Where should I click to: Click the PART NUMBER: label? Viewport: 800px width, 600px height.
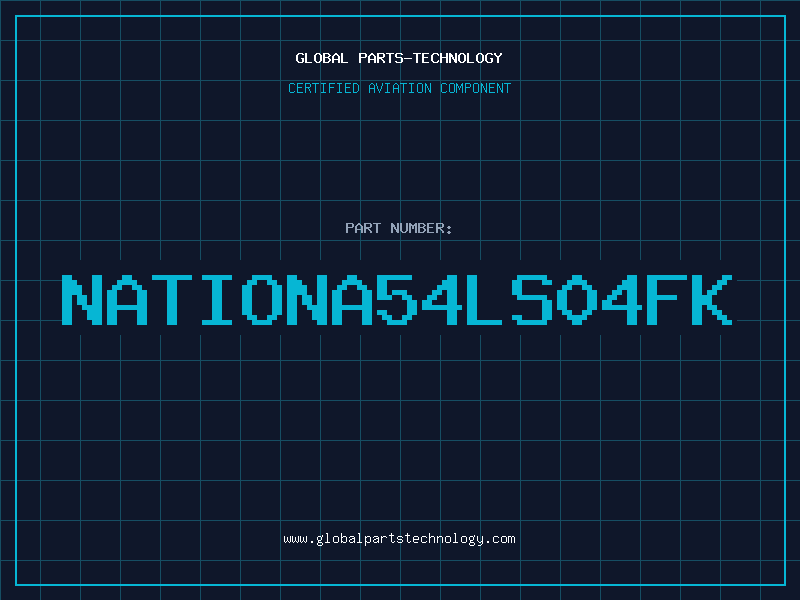pos(399,228)
